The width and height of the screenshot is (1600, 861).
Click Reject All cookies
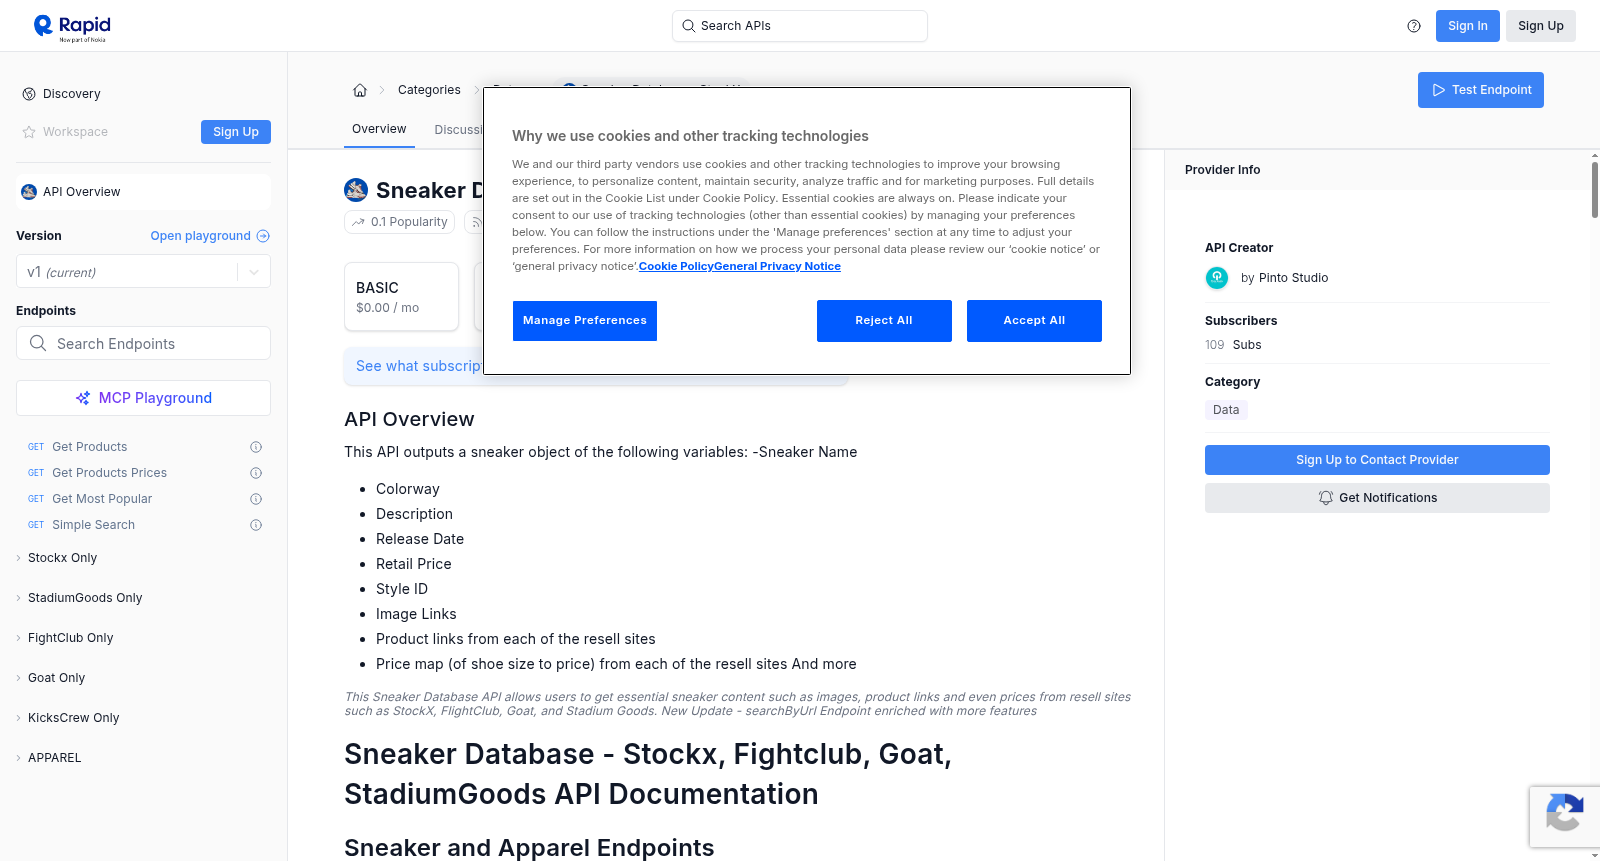(x=884, y=321)
